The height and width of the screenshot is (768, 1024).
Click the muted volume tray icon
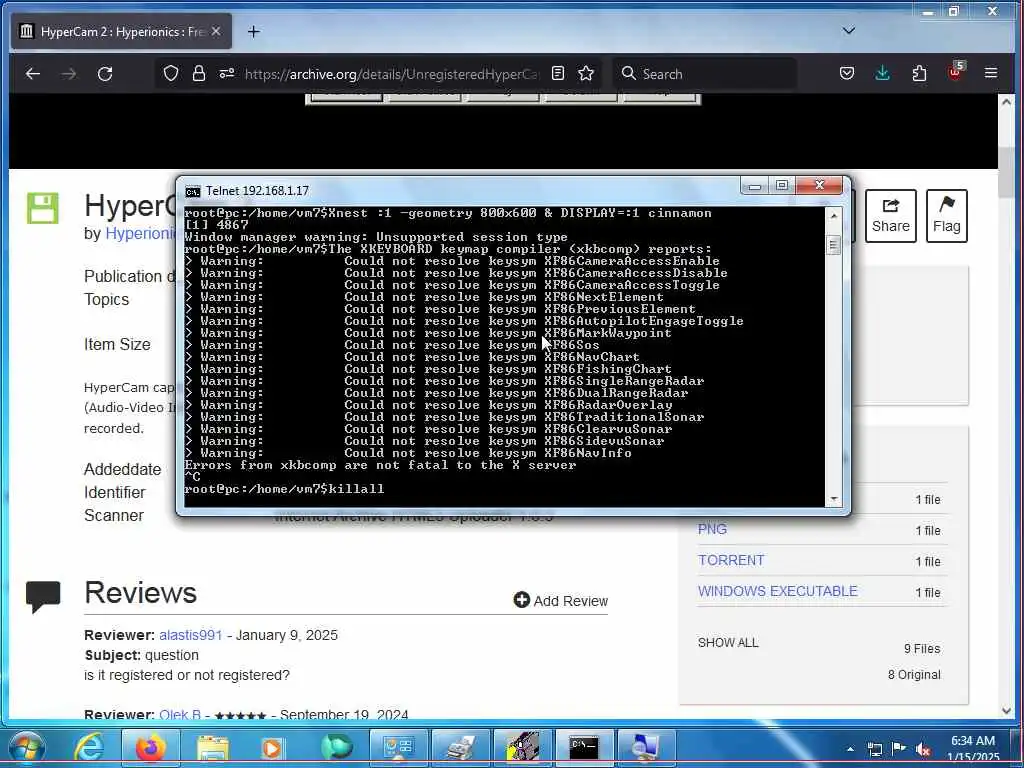(x=923, y=750)
